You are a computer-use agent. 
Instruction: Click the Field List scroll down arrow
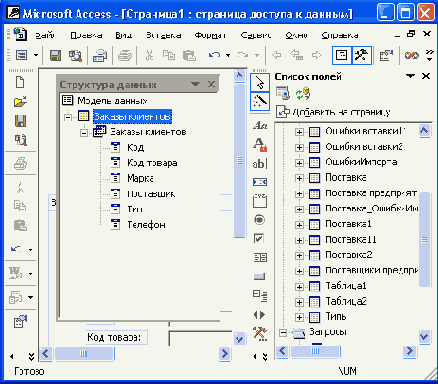pos(424,336)
